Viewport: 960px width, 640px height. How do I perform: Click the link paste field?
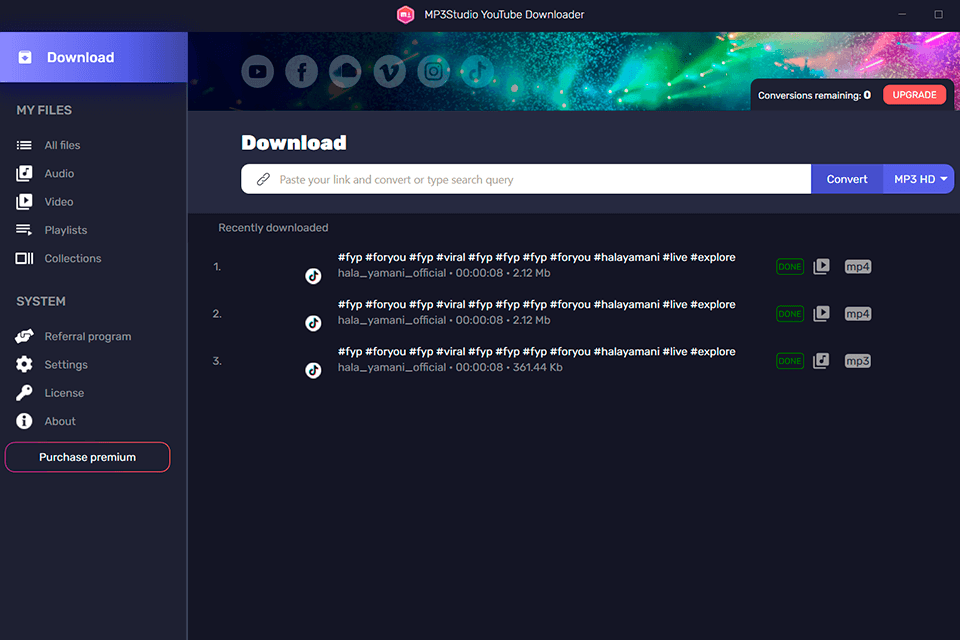(x=520, y=178)
